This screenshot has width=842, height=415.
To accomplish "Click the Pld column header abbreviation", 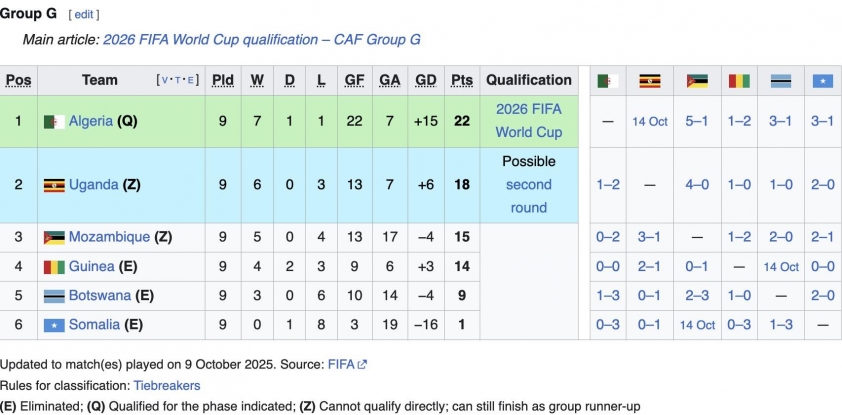I will tap(222, 81).
